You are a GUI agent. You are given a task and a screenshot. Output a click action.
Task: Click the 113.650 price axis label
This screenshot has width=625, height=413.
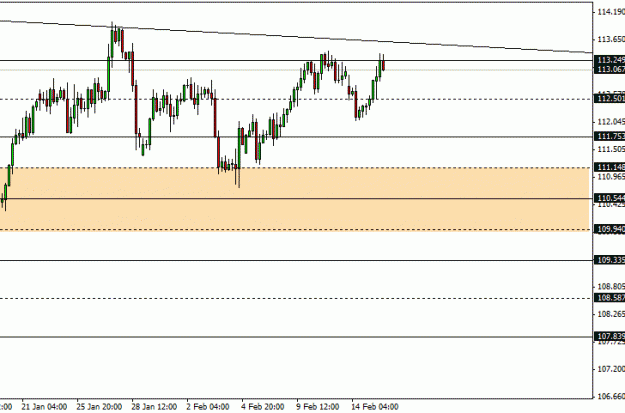point(611,39)
